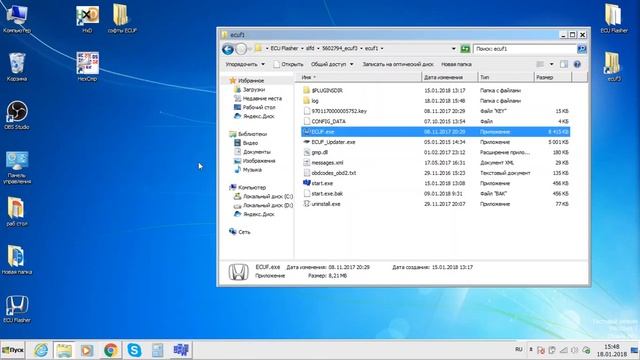Screen dimensions: 640x360
Task: Open address bar history dropdown arrow
Action: [453, 49]
